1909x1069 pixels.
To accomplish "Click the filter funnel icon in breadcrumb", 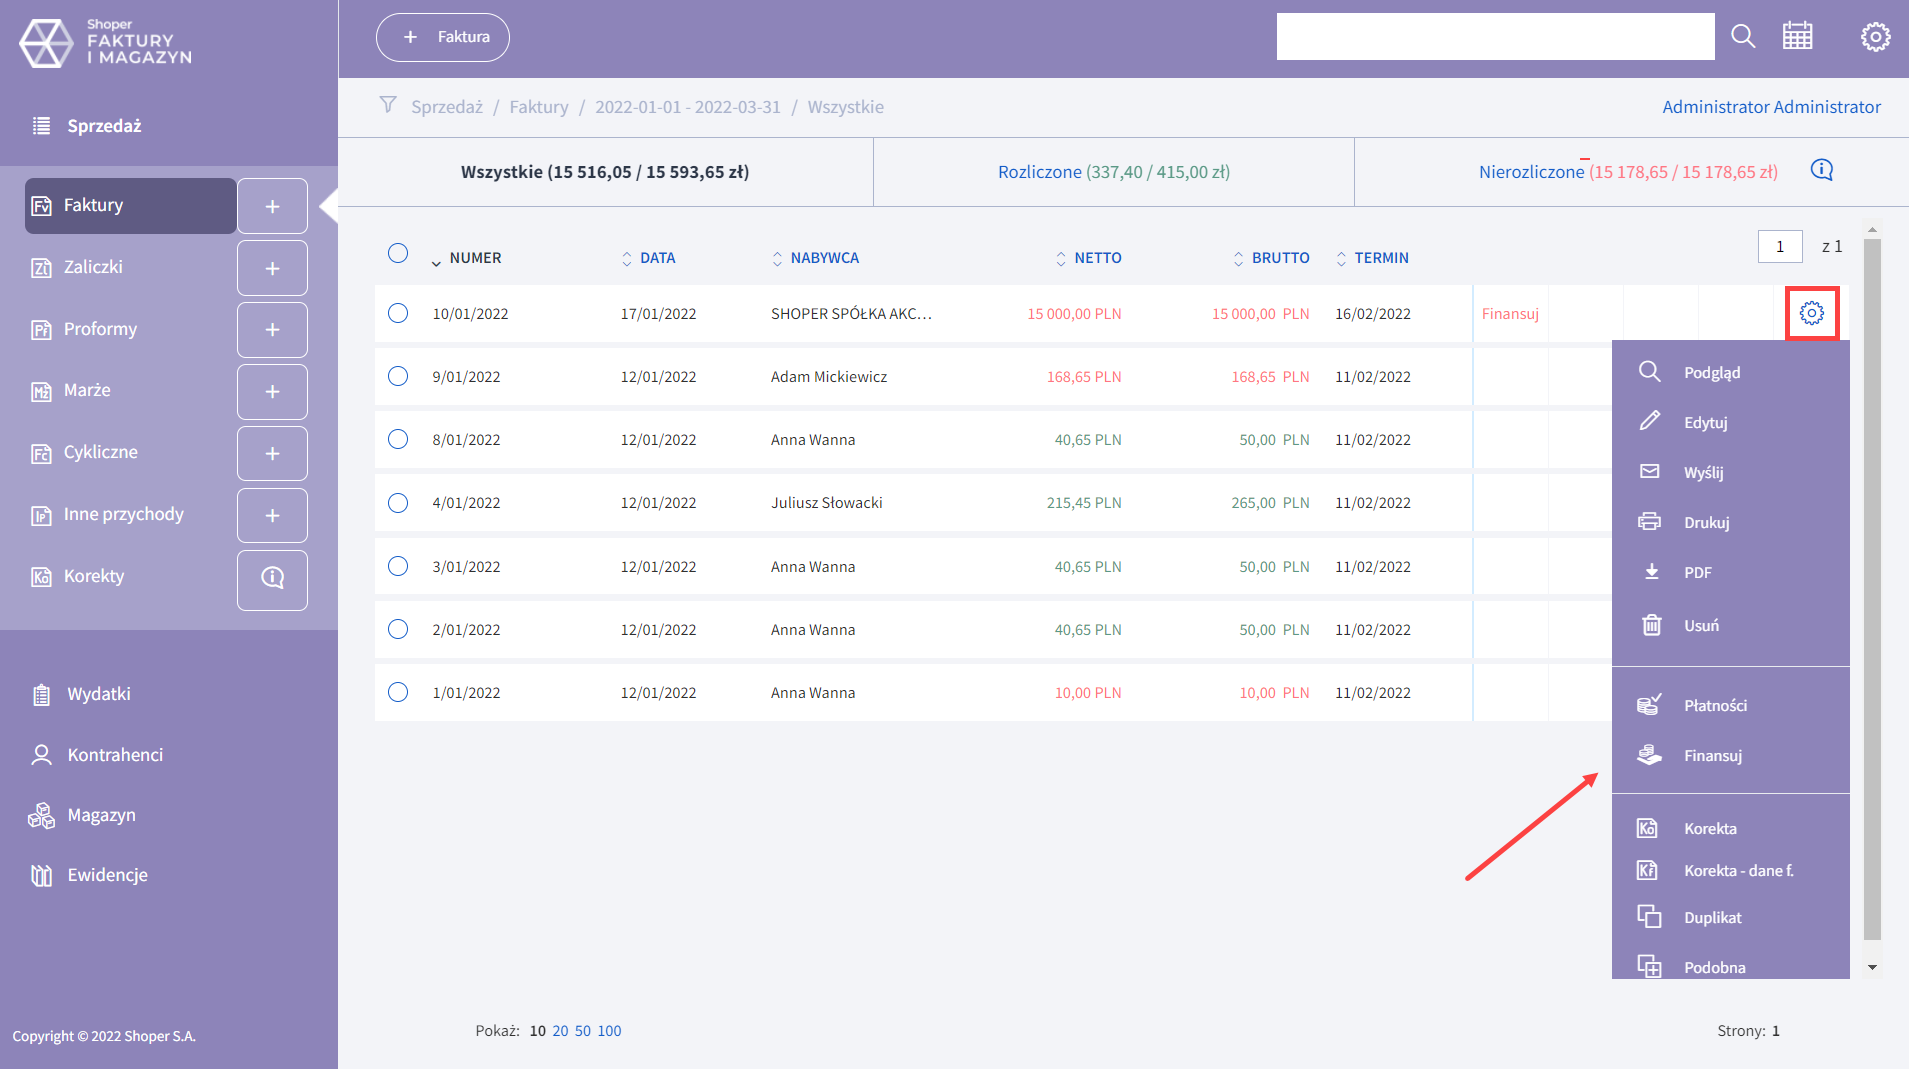I will pyautogui.click(x=388, y=105).
